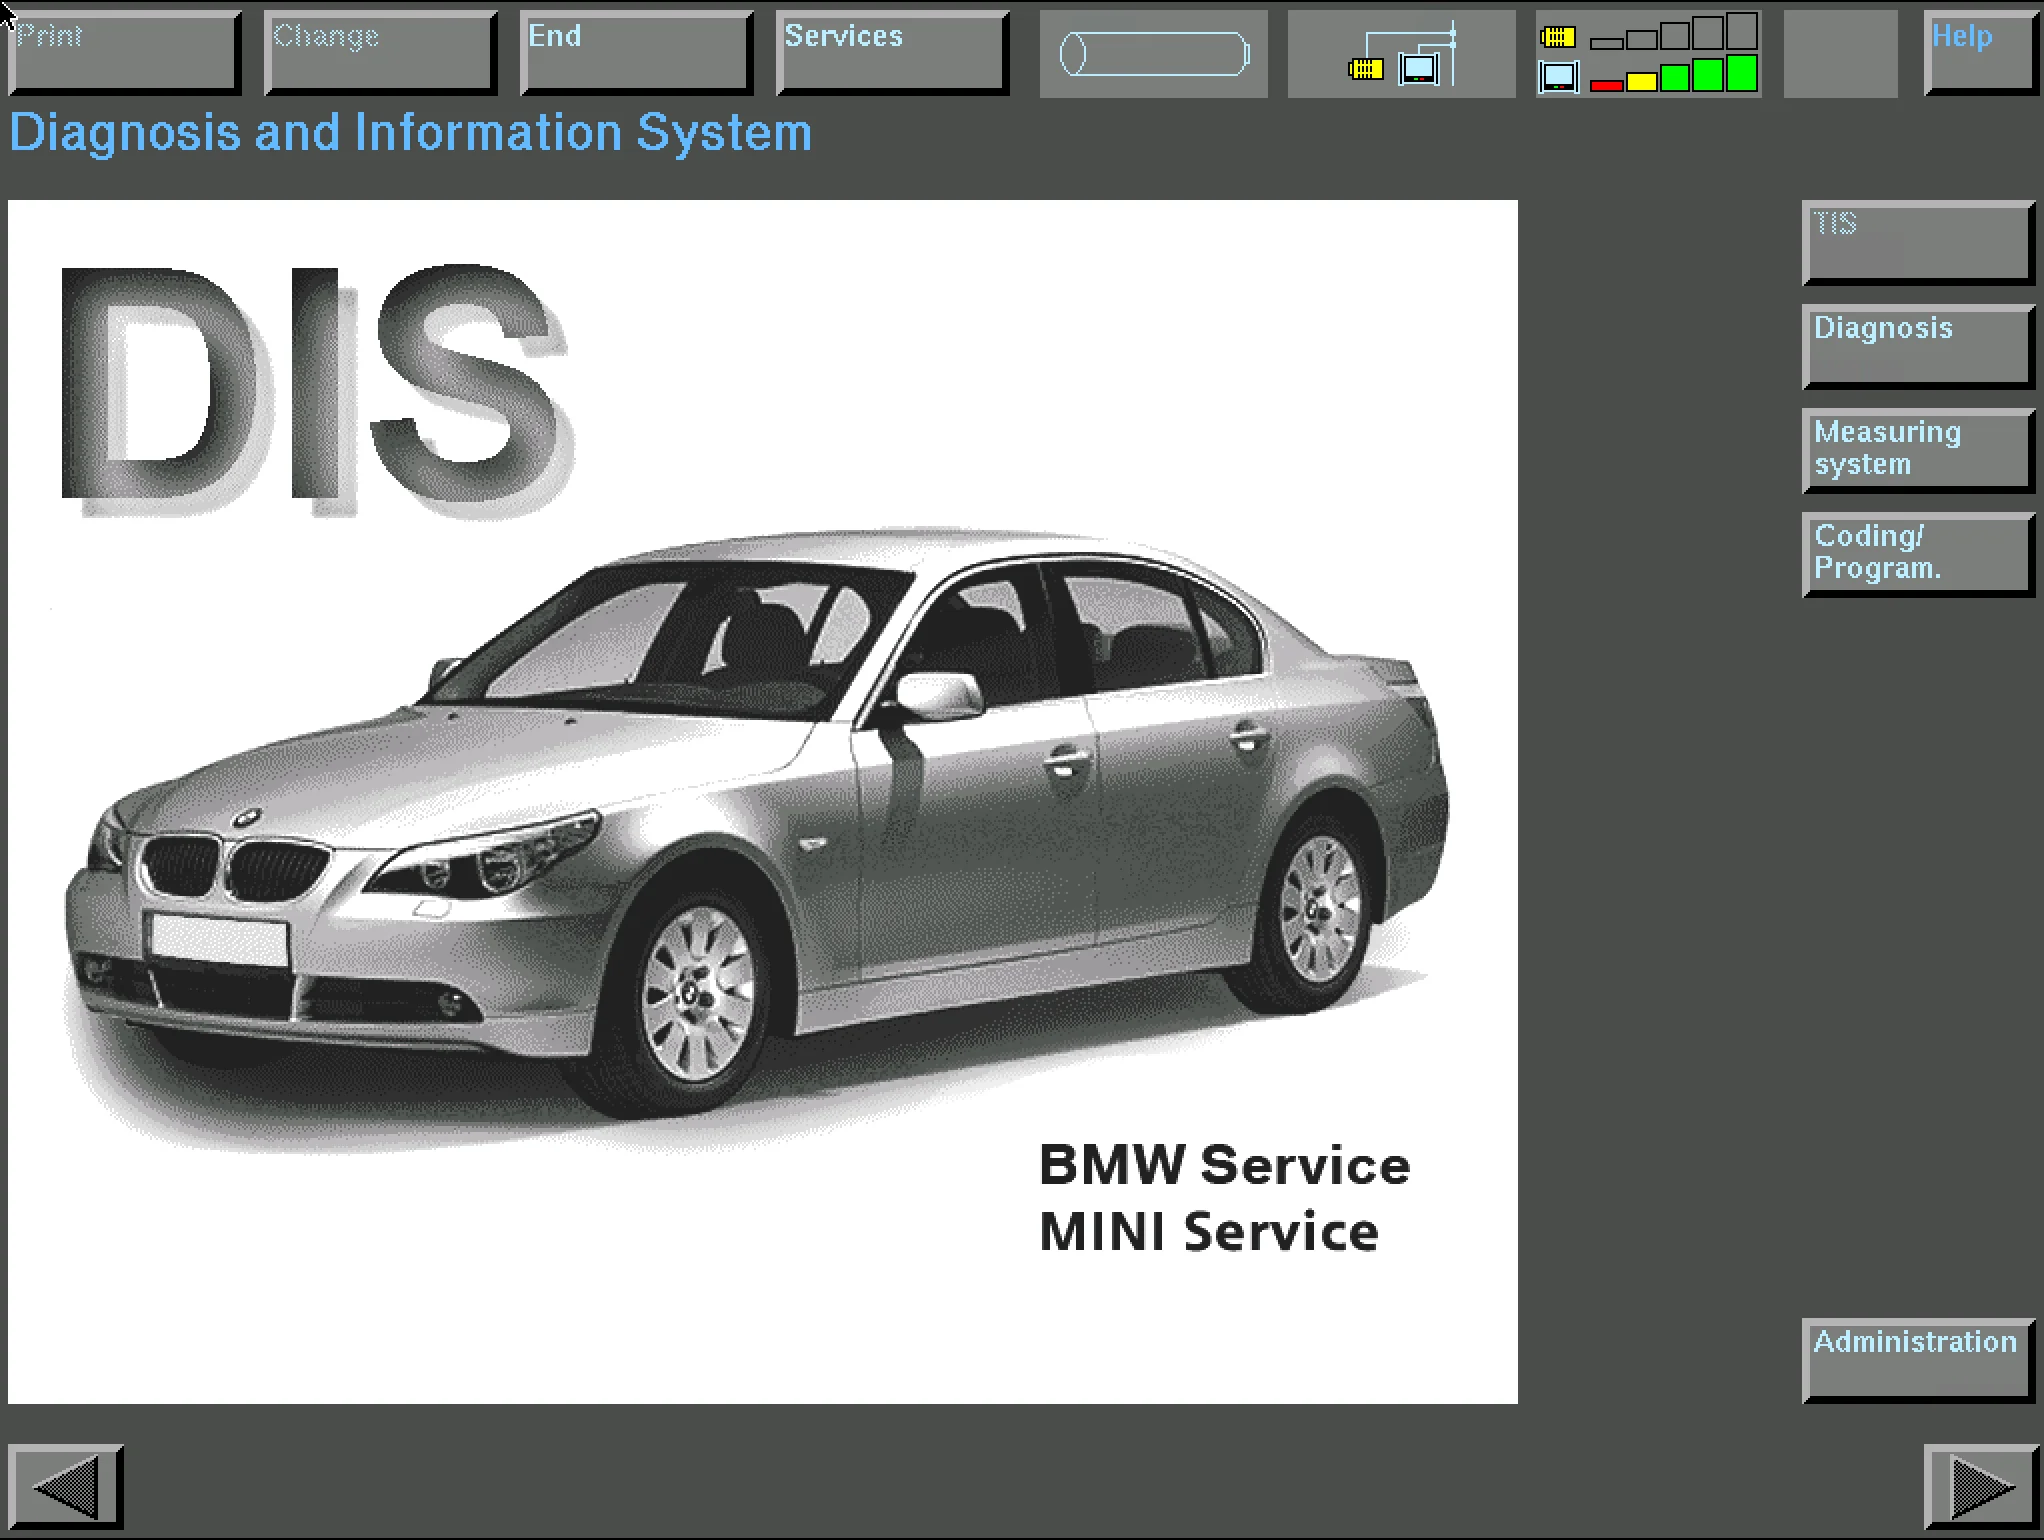Open Coding/Program. functions
2044x1540 pixels.
(1915, 555)
